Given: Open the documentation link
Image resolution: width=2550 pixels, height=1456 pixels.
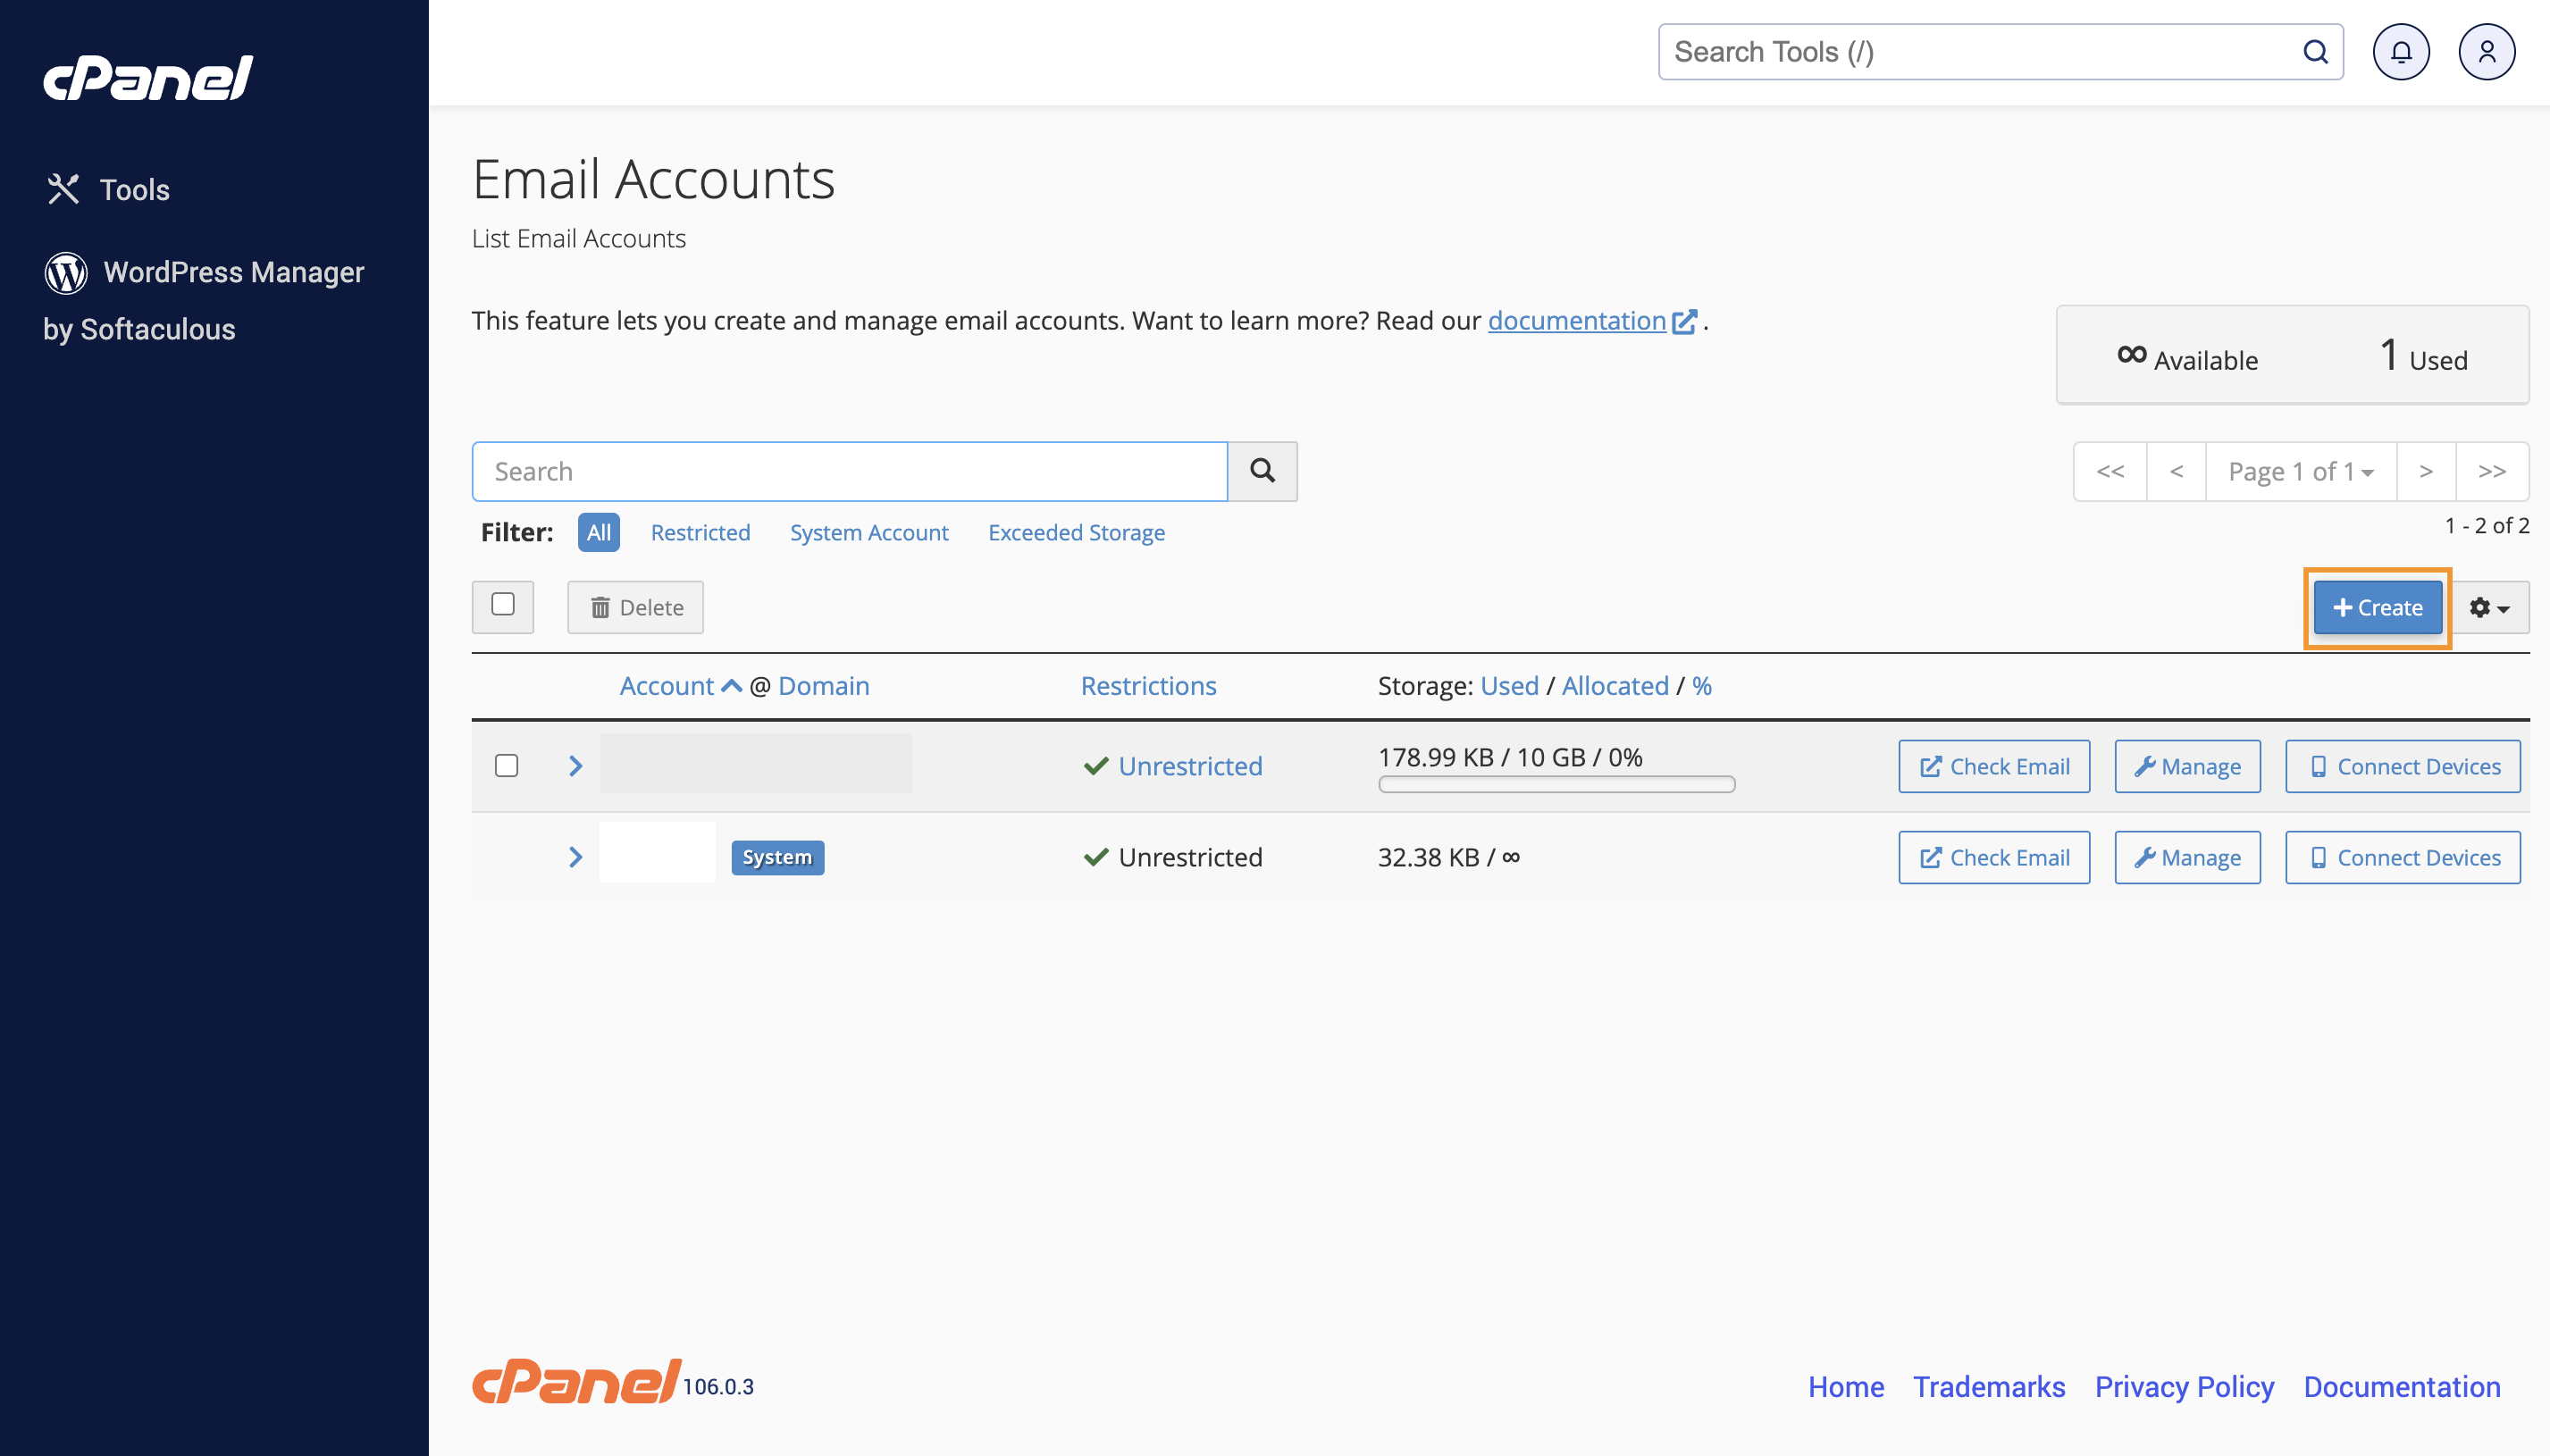Looking at the screenshot, I should click(1580, 321).
